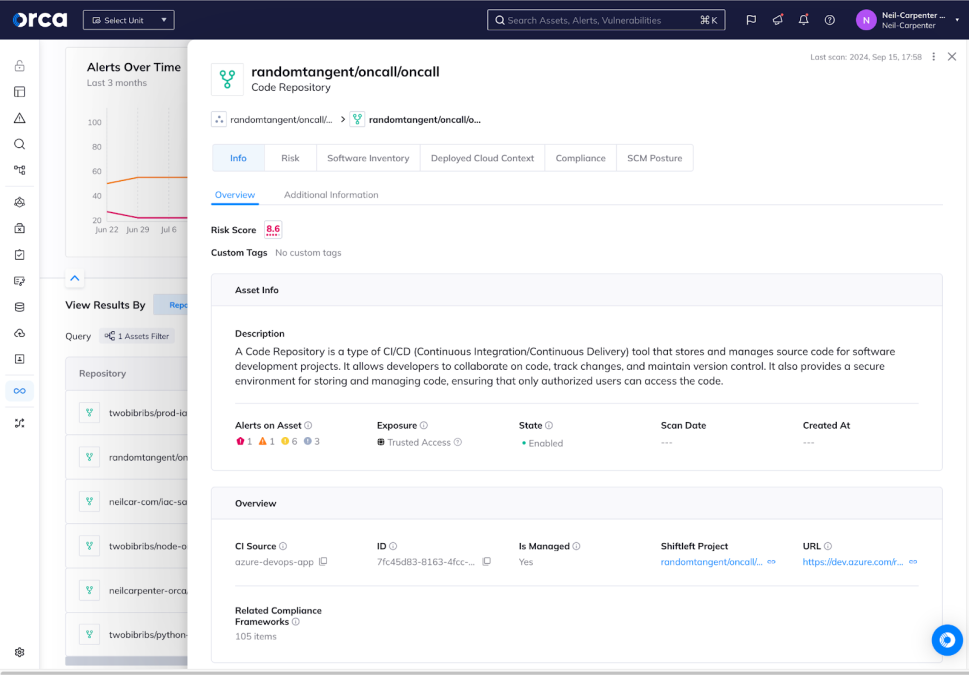Select the twobibribs/prod-ia repository row
This screenshot has width=969, height=675.
127,413
